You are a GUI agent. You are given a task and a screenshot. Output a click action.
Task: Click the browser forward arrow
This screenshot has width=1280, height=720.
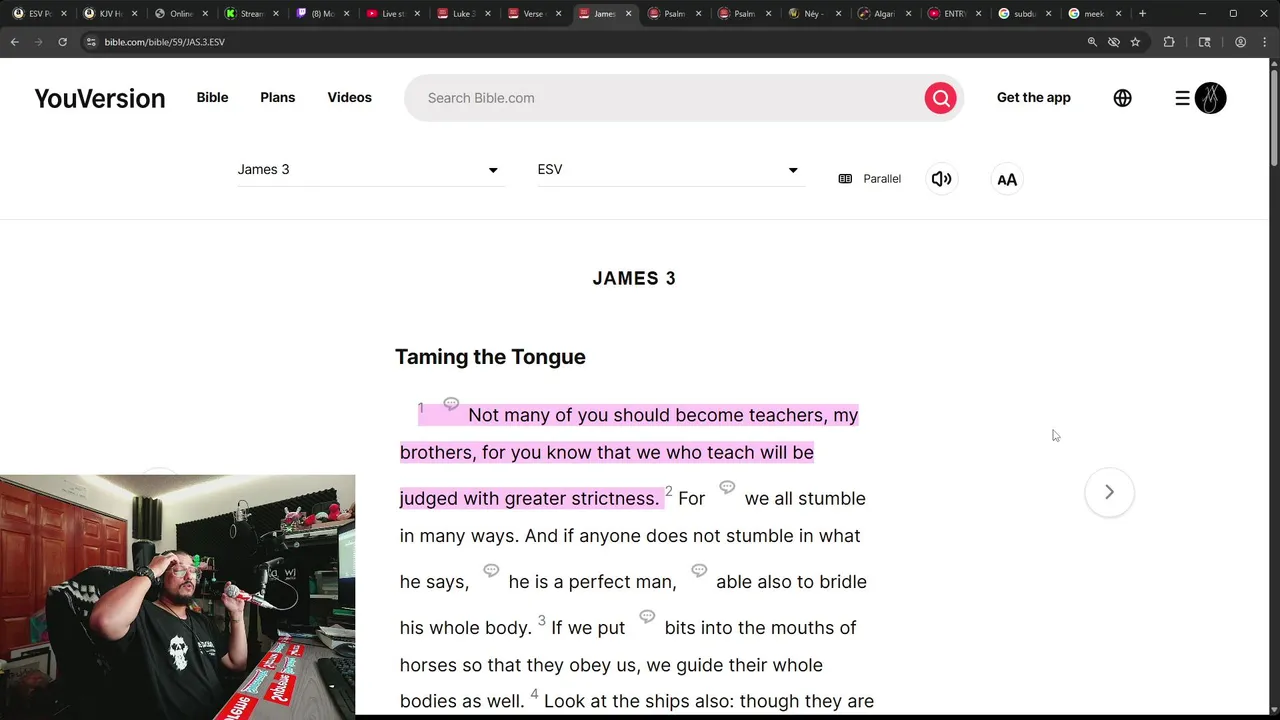coord(39,42)
